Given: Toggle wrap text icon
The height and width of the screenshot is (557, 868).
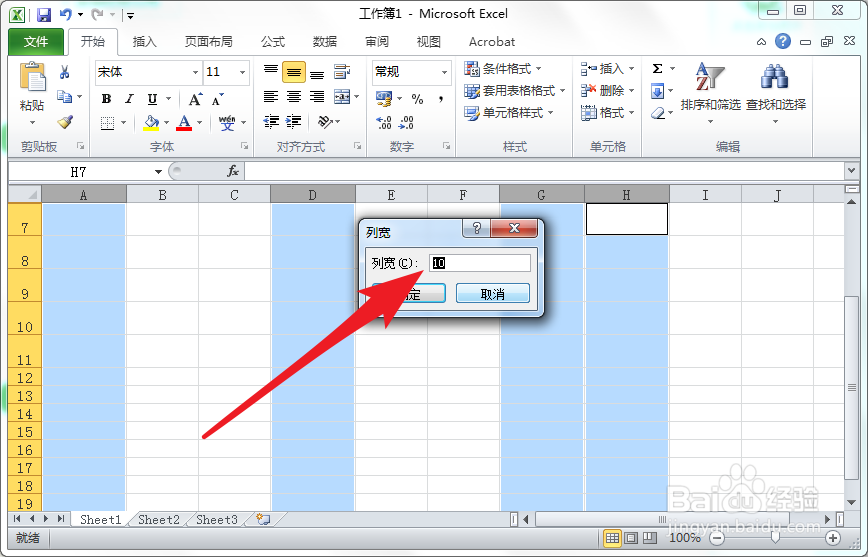Looking at the screenshot, I should click(342, 71).
